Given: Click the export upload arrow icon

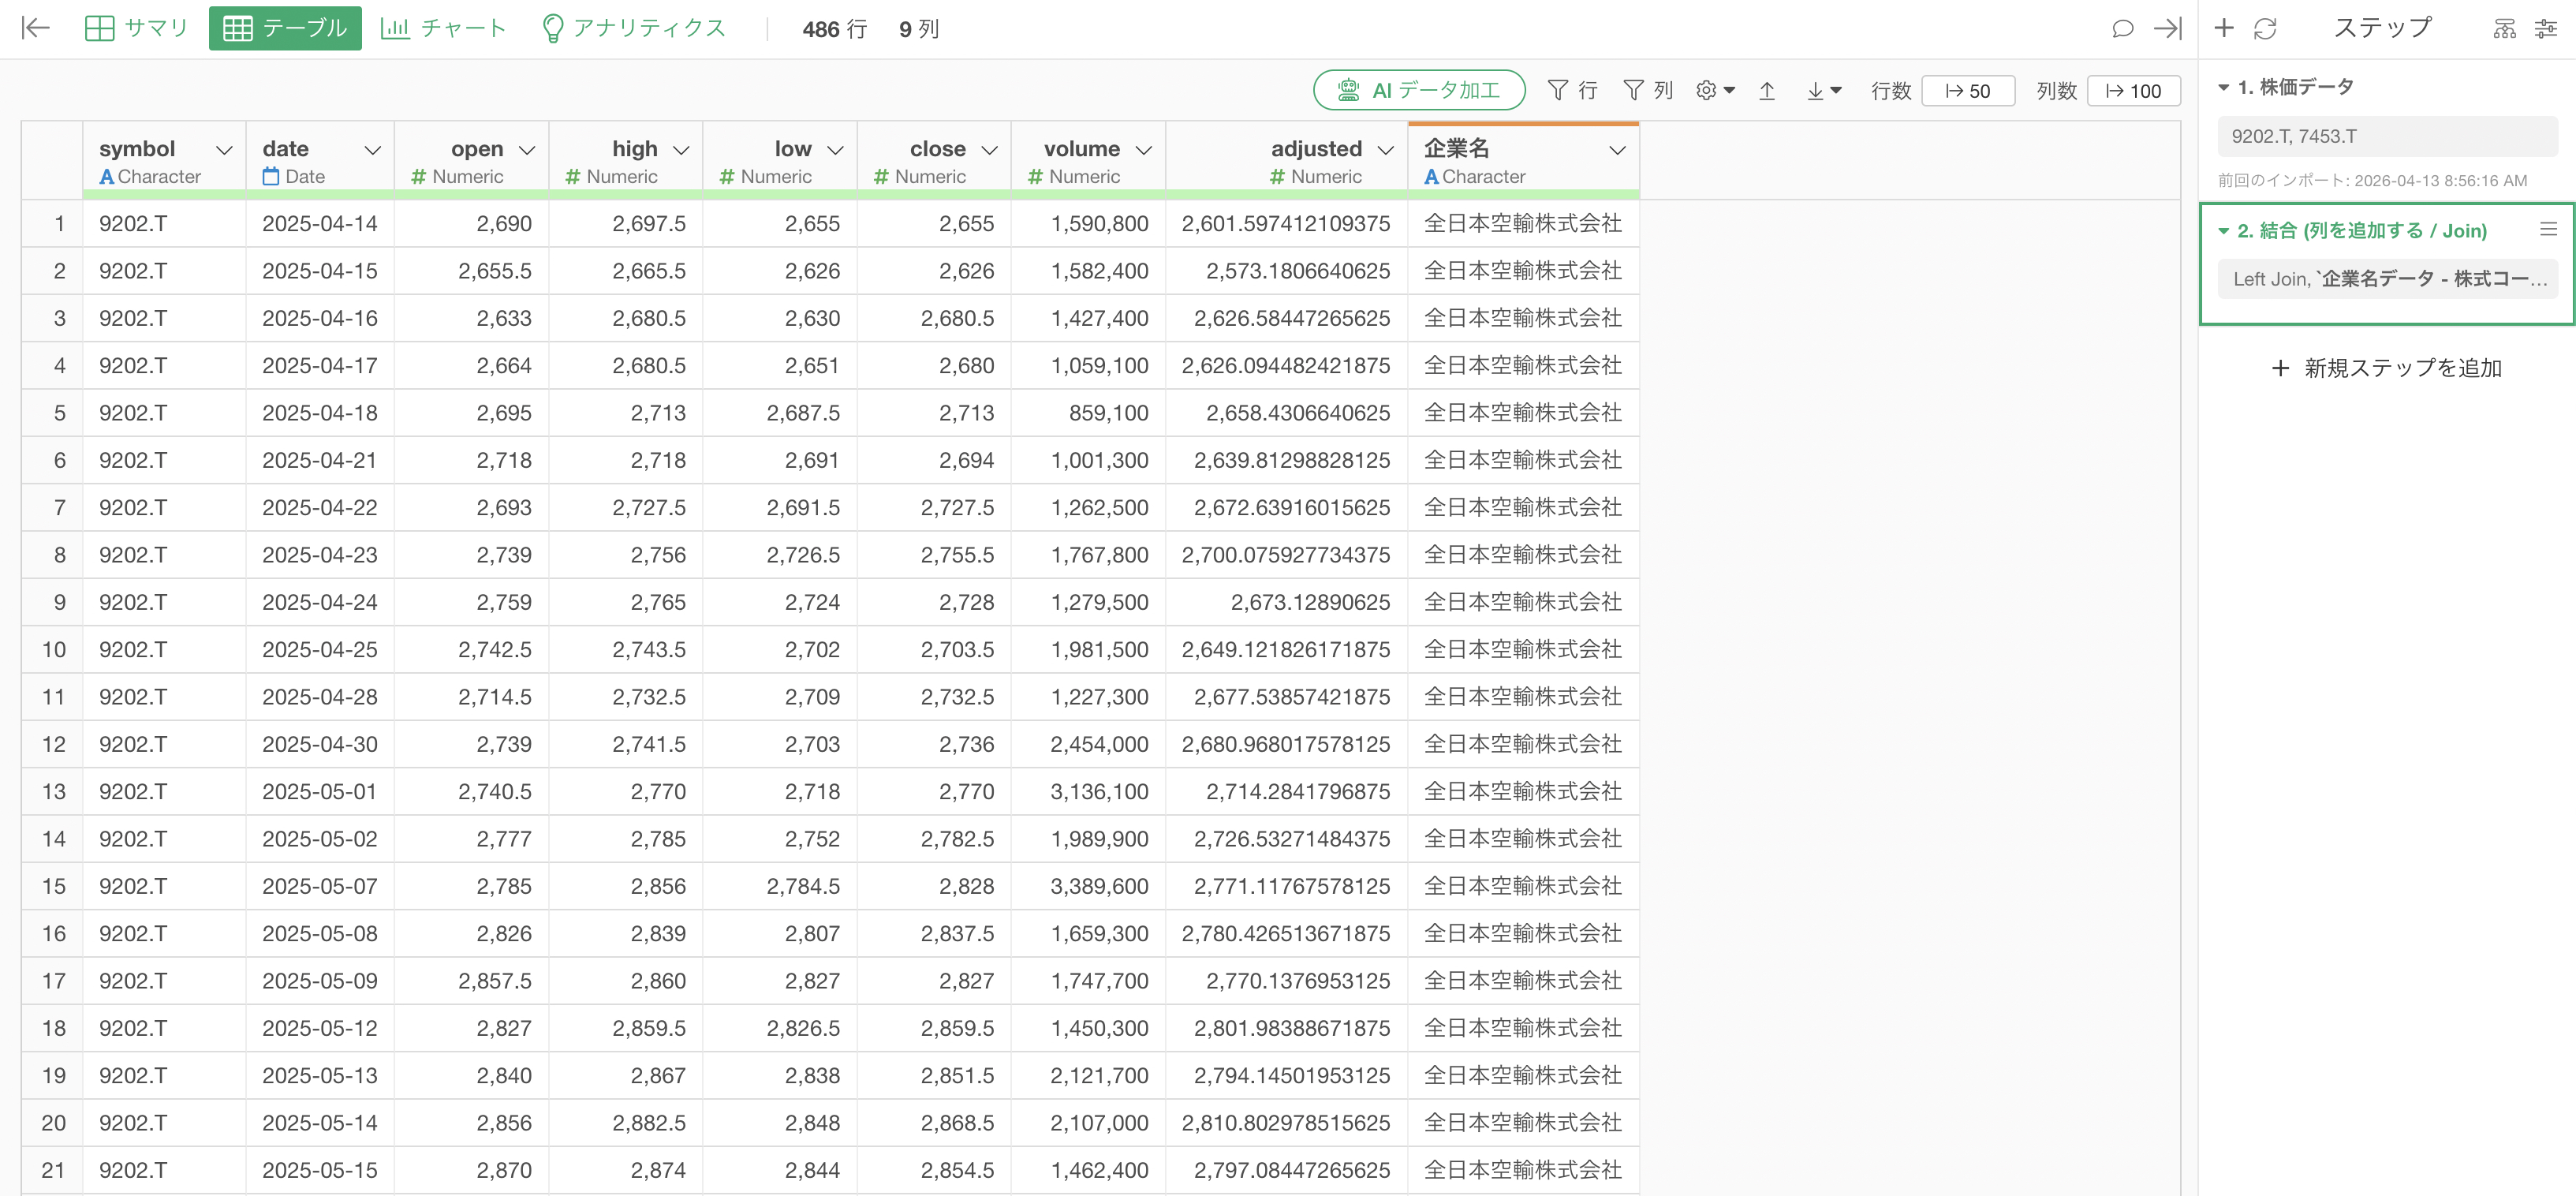Looking at the screenshot, I should (x=1767, y=91).
